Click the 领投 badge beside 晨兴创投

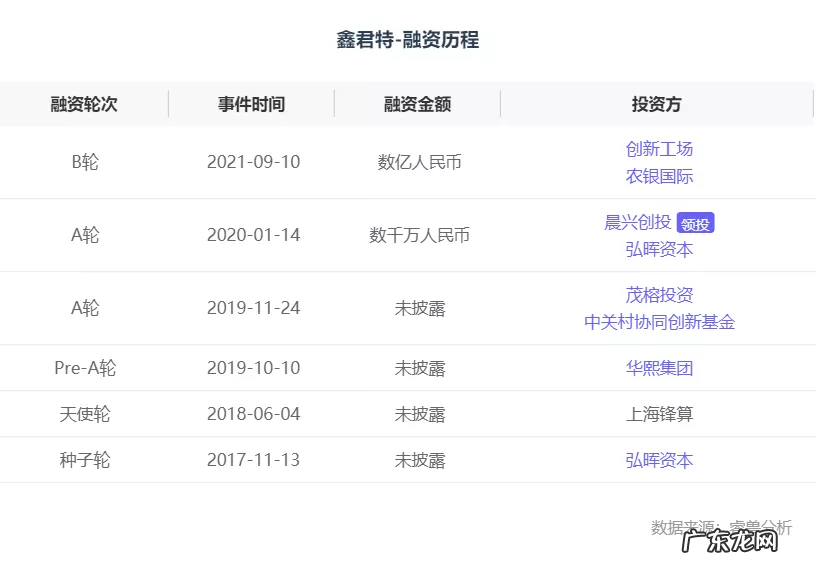pos(695,223)
